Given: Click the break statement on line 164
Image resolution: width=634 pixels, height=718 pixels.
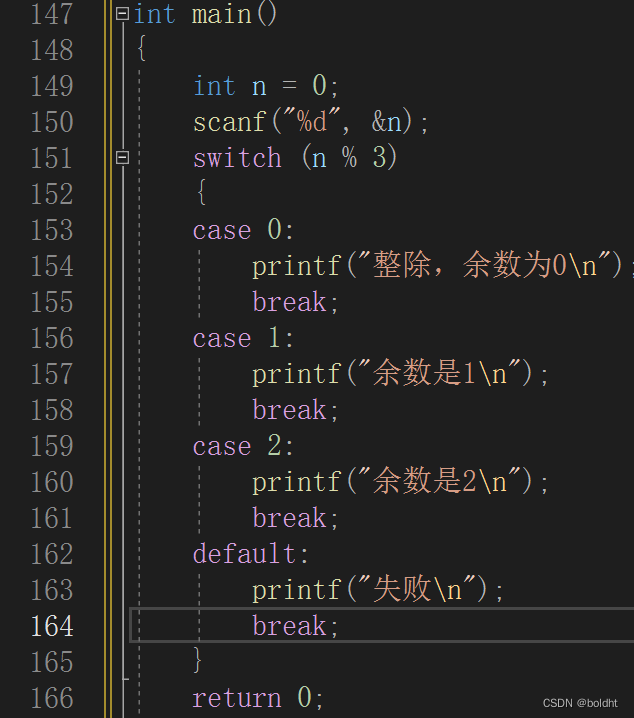Looking at the screenshot, I should [x=295, y=626].
